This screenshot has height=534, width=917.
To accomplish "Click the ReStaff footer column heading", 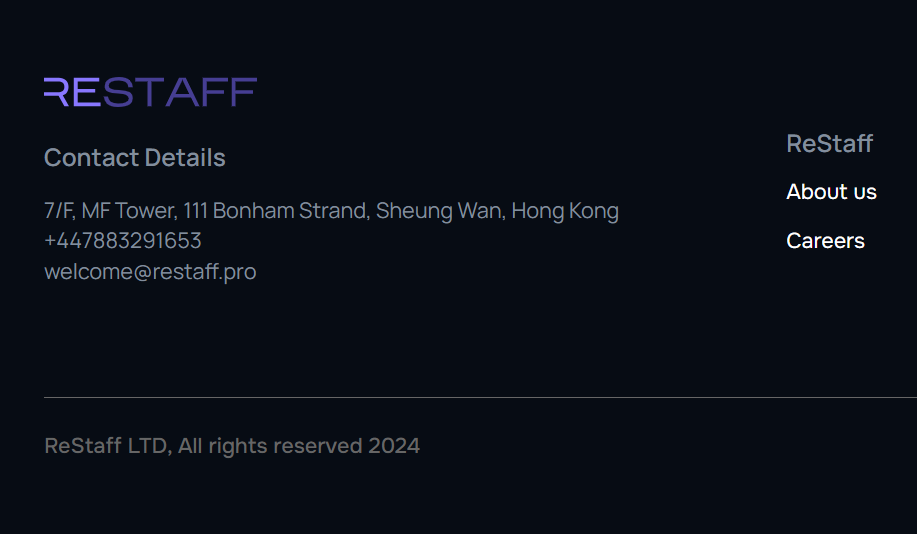I will coord(829,143).
